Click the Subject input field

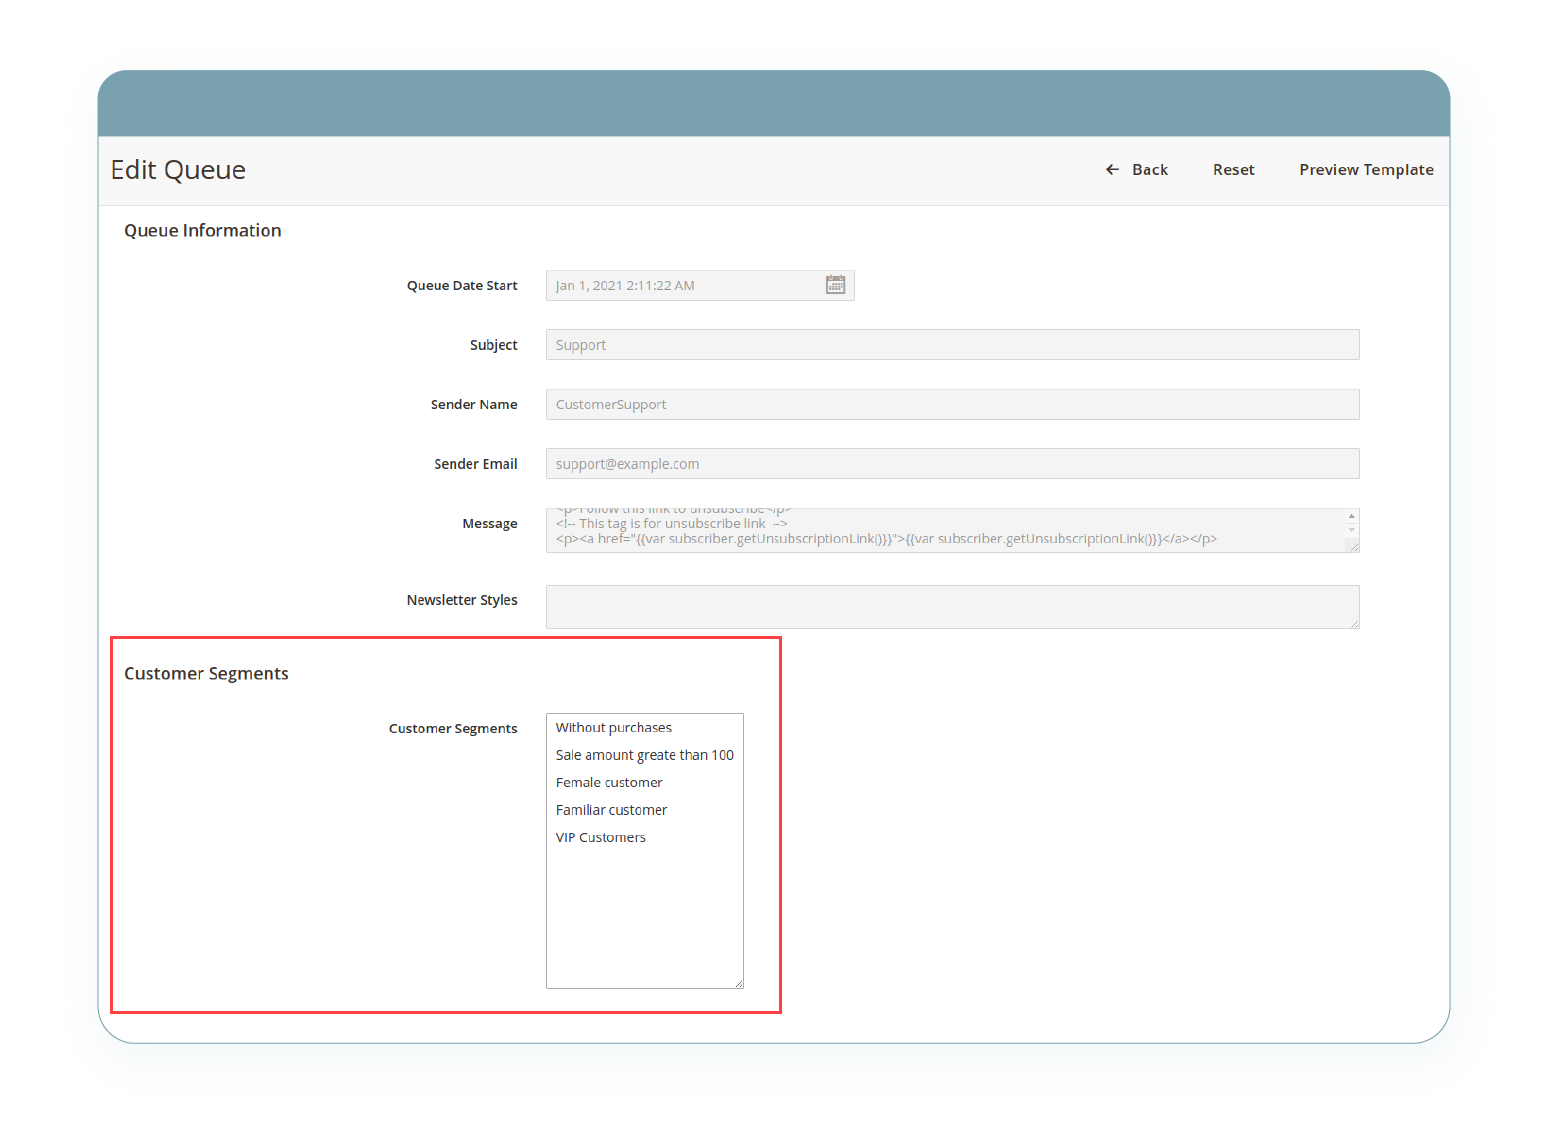pos(951,345)
